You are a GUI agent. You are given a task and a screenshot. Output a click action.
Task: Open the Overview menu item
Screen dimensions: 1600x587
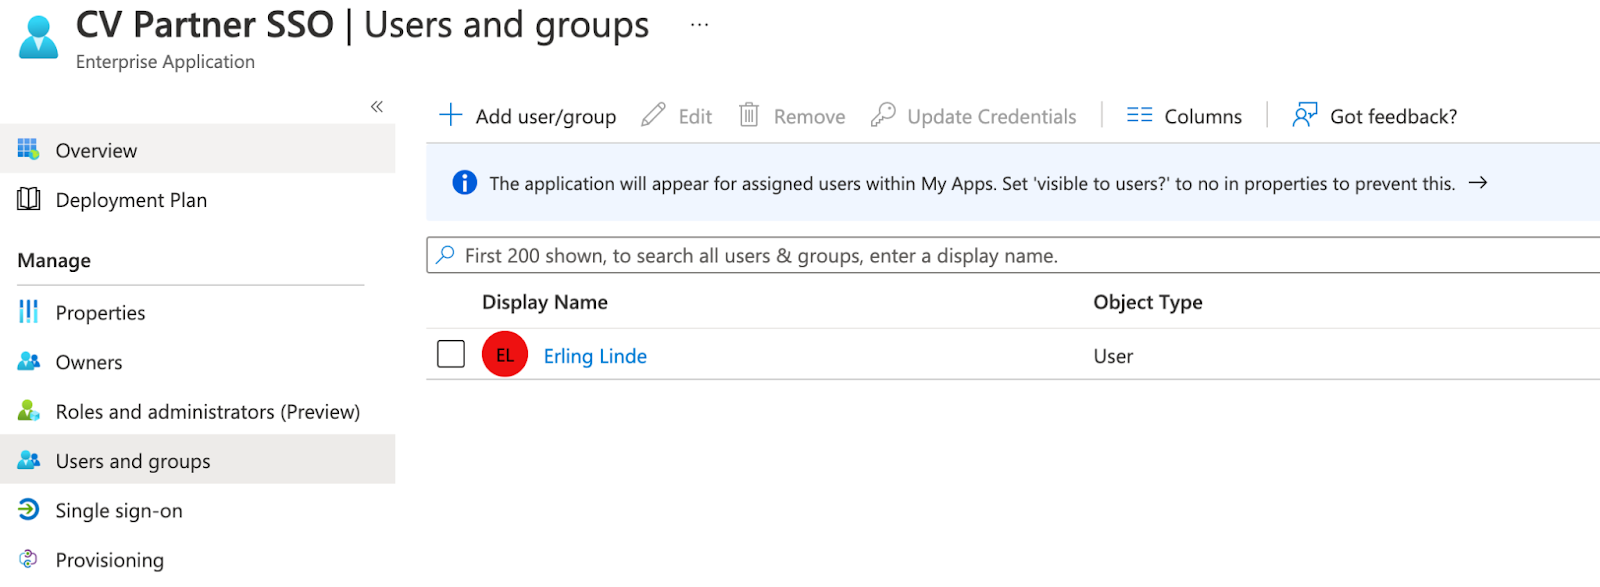[x=96, y=150]
